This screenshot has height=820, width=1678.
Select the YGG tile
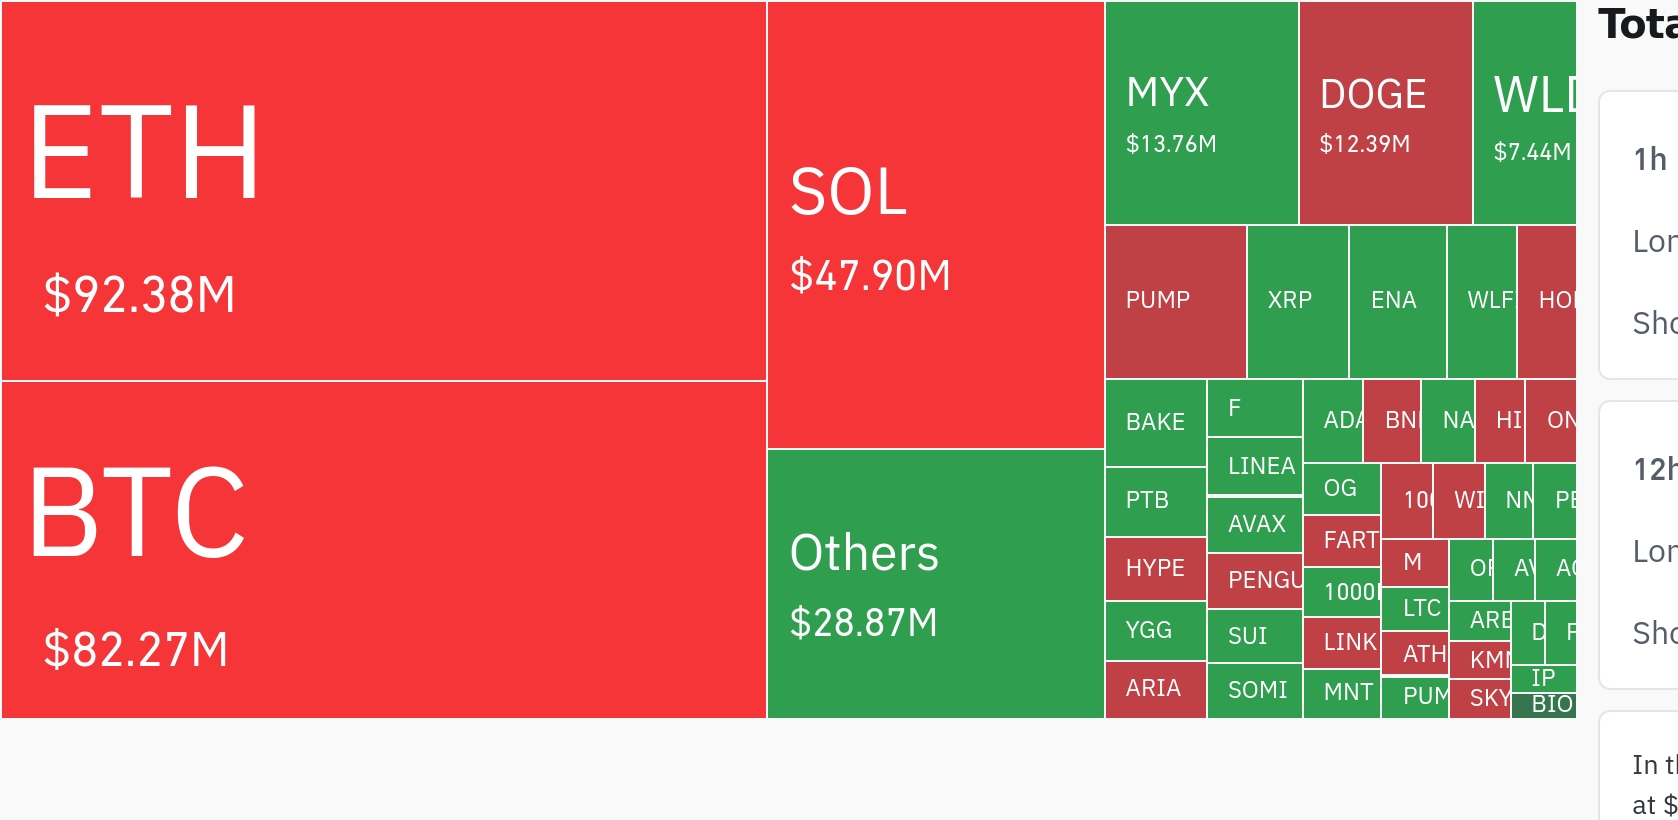point(1155,630)
